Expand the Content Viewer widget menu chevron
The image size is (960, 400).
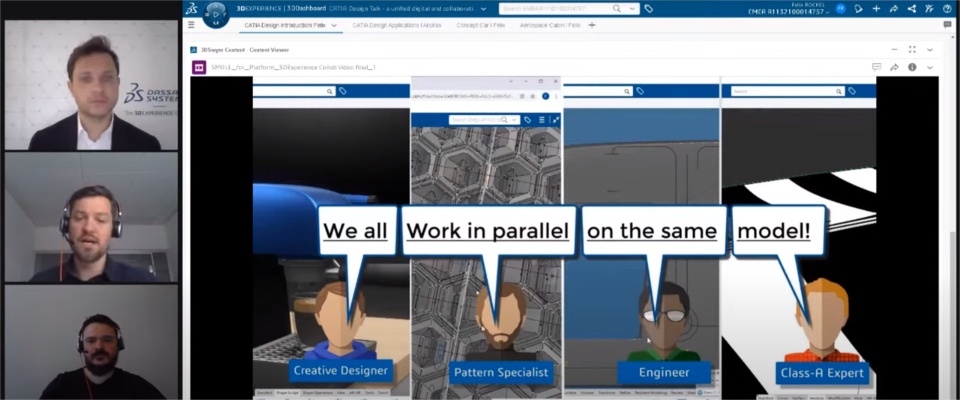pos(930,50)
